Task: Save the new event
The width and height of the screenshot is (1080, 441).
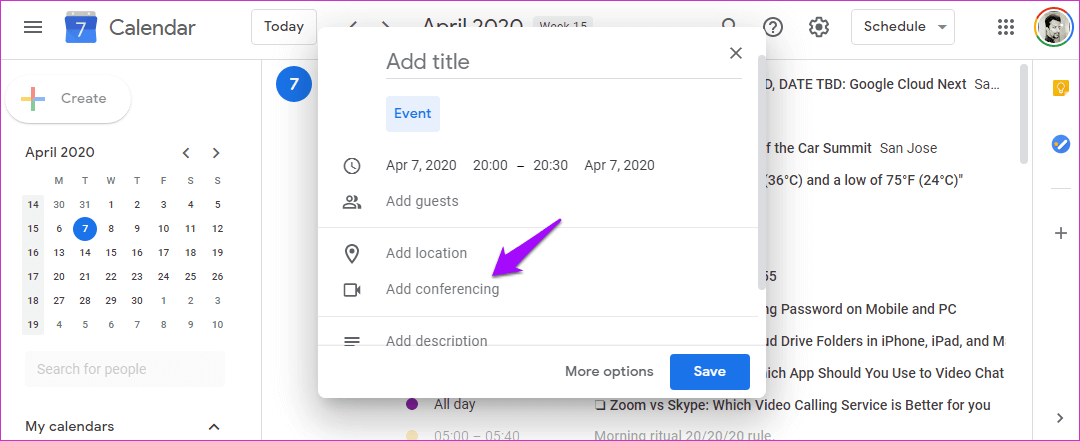Action: tap(709, 371)
